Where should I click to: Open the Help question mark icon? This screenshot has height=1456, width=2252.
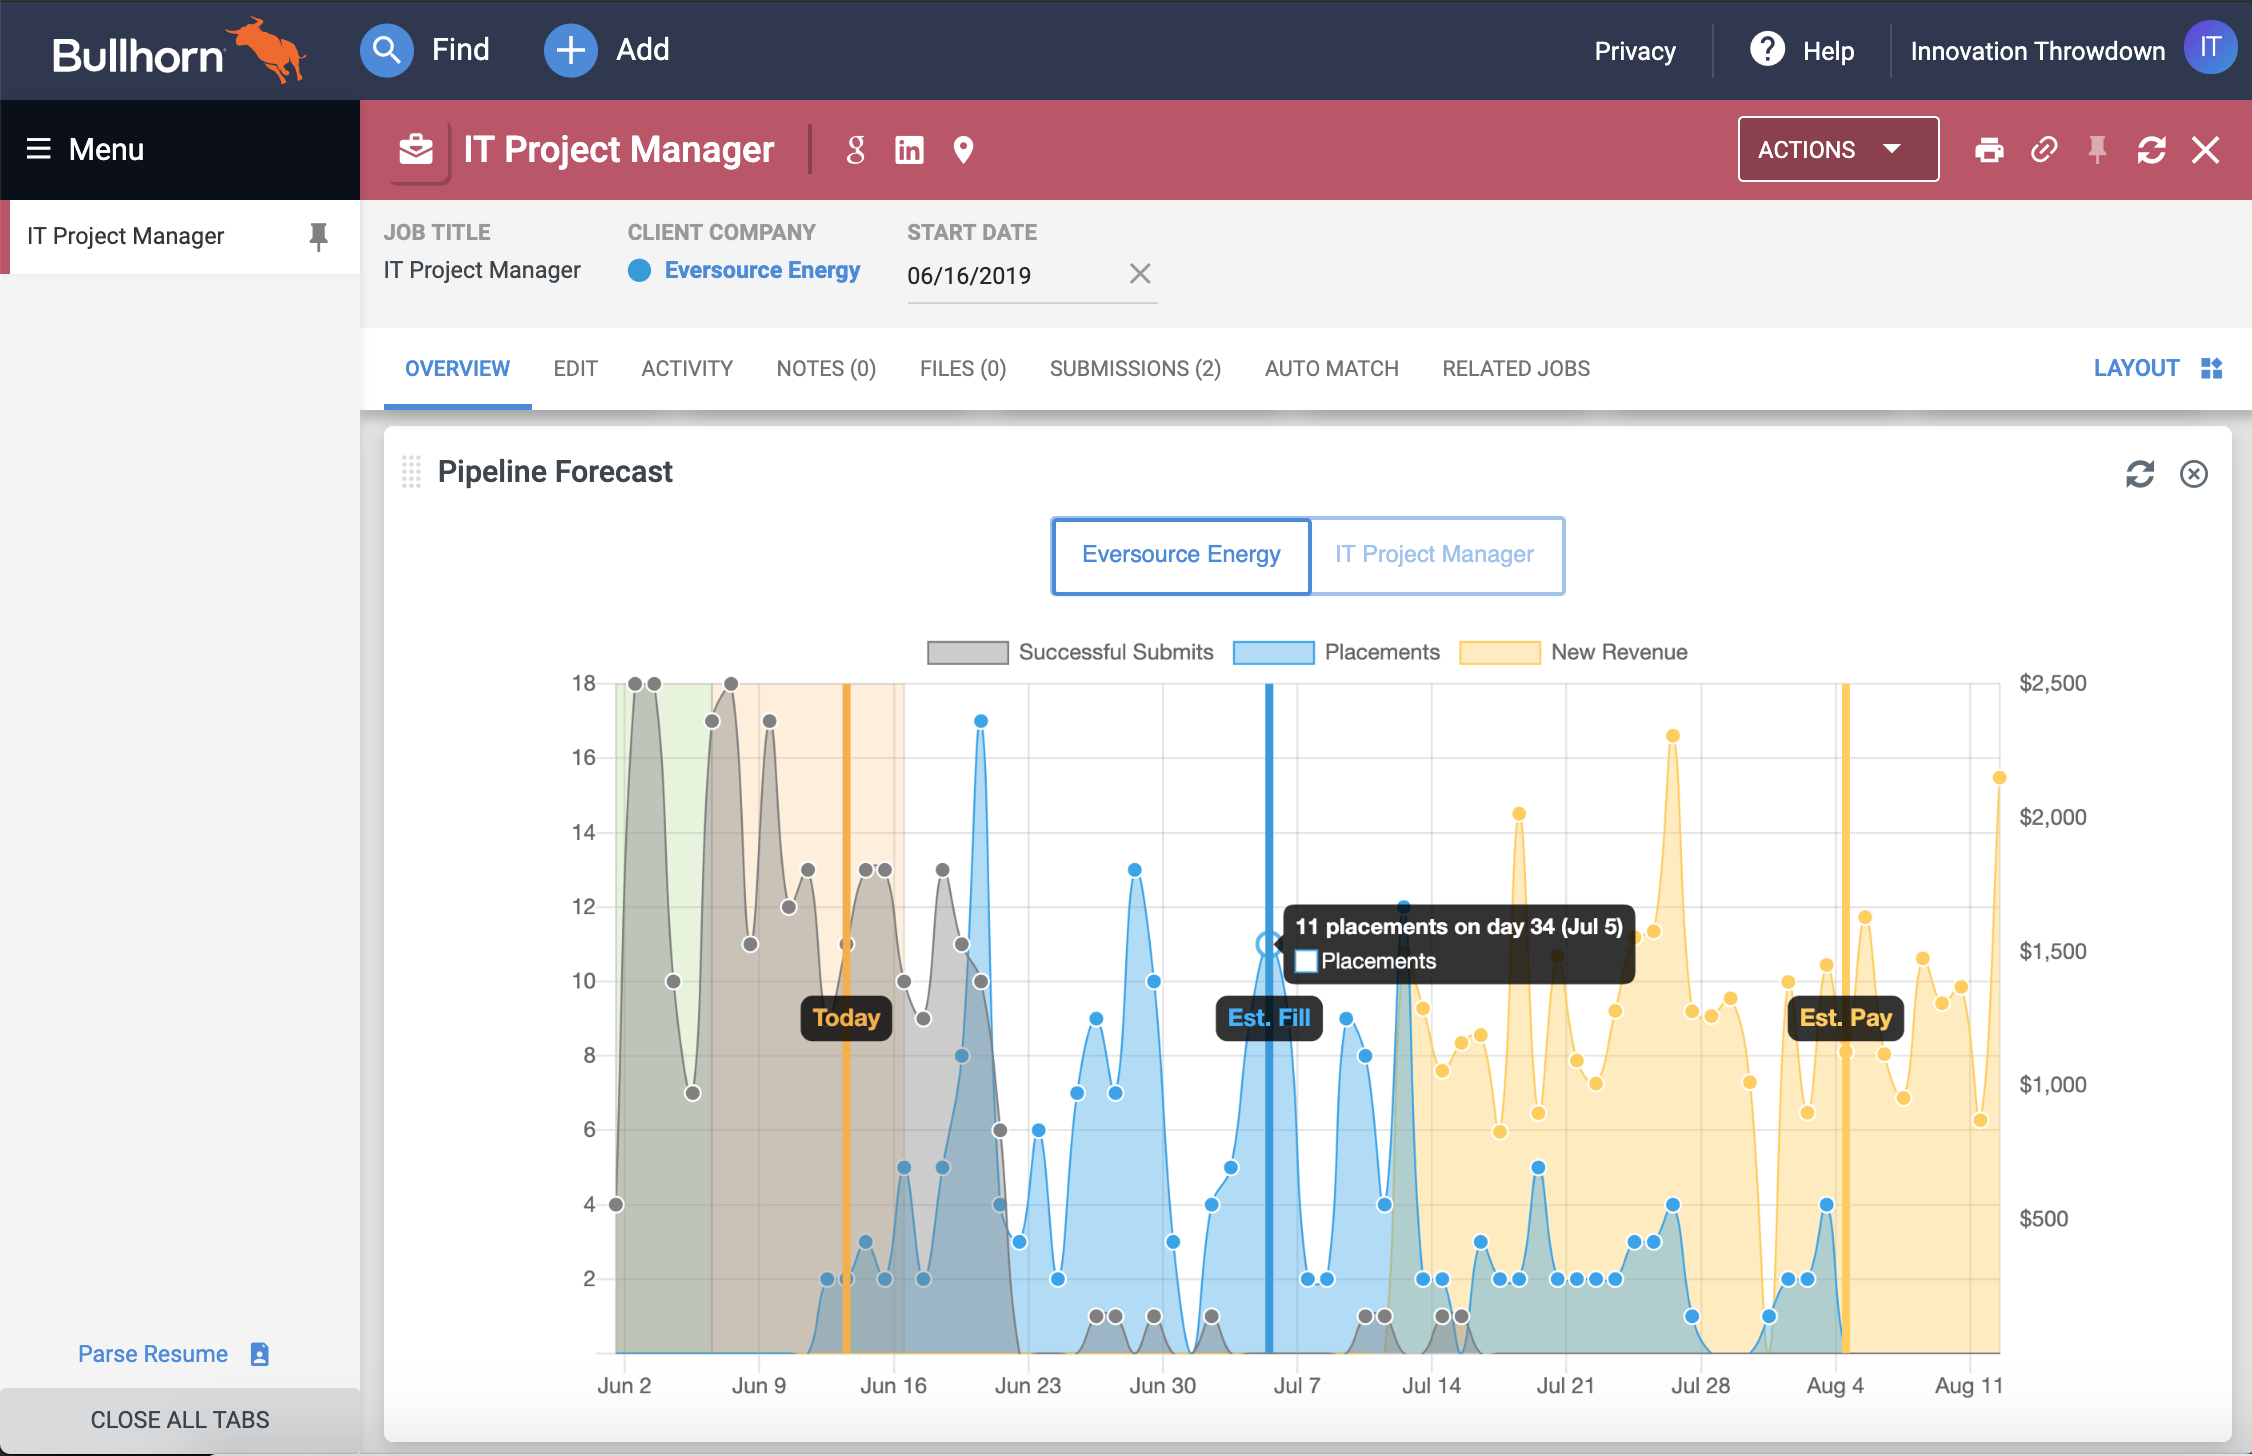(x=1767, y=49)
